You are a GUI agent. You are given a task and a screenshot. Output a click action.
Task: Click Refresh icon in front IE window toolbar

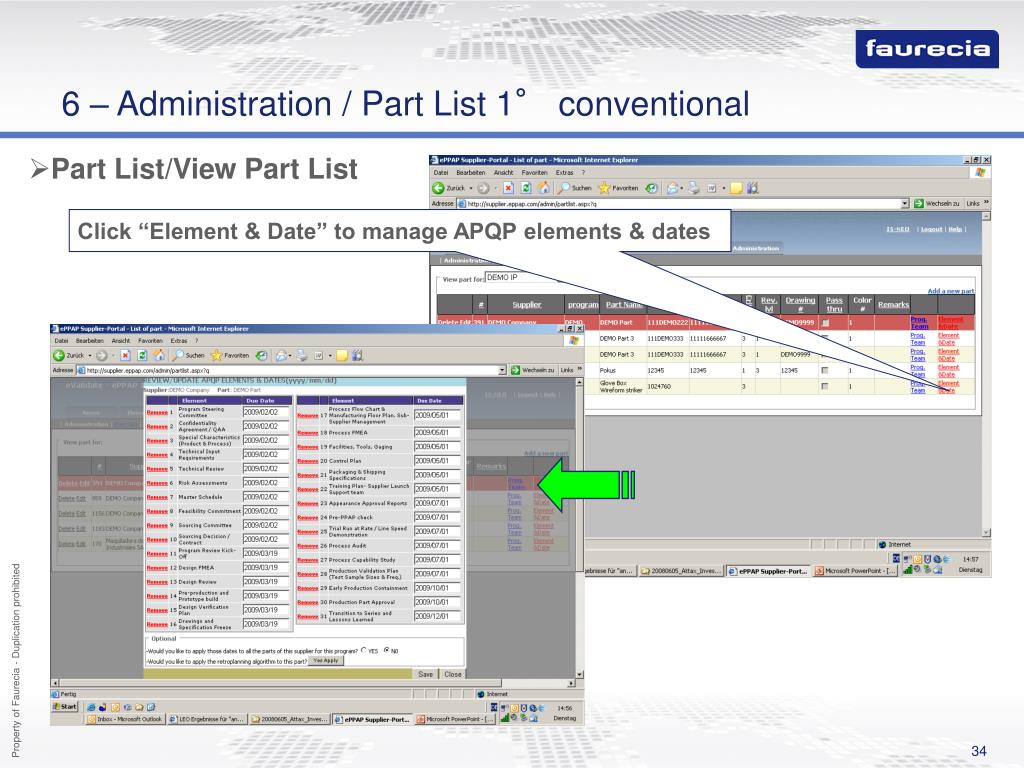click(x=142, y=355)
